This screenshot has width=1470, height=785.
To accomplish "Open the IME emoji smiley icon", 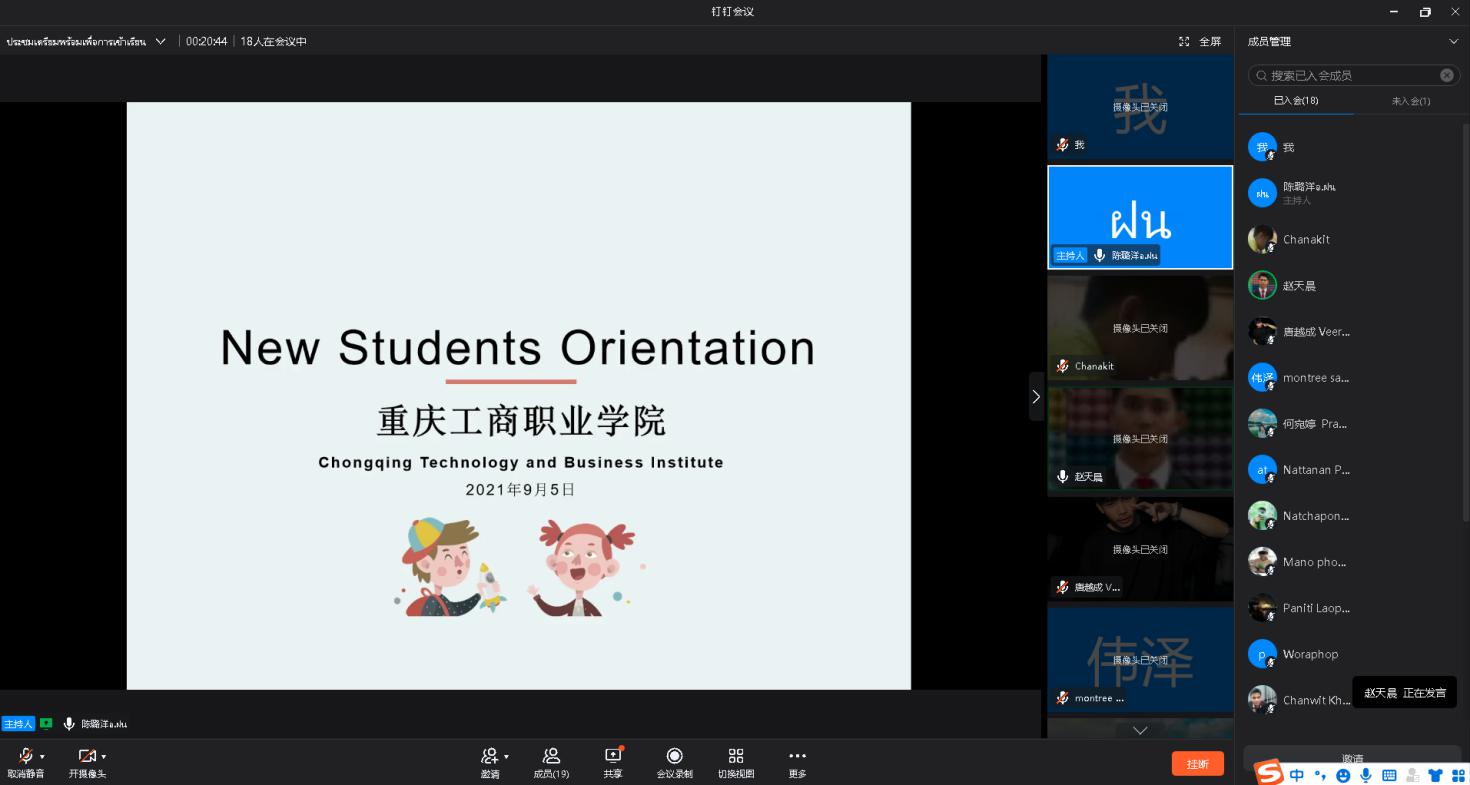I will pos(1343,775).
